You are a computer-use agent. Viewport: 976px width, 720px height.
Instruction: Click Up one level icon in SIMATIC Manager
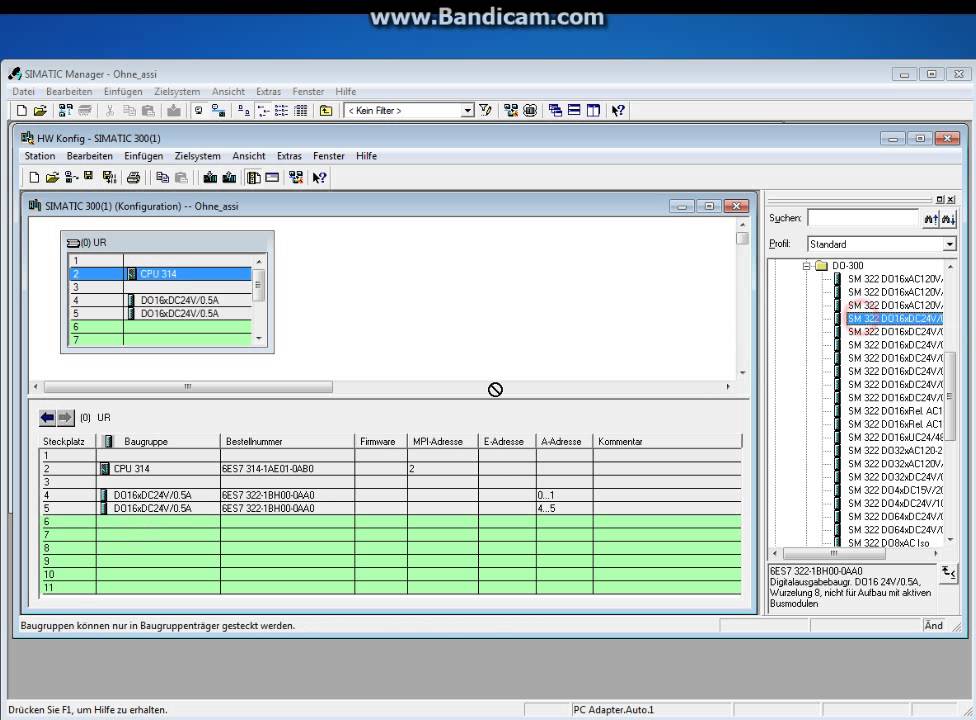click(x=326, y=111)
